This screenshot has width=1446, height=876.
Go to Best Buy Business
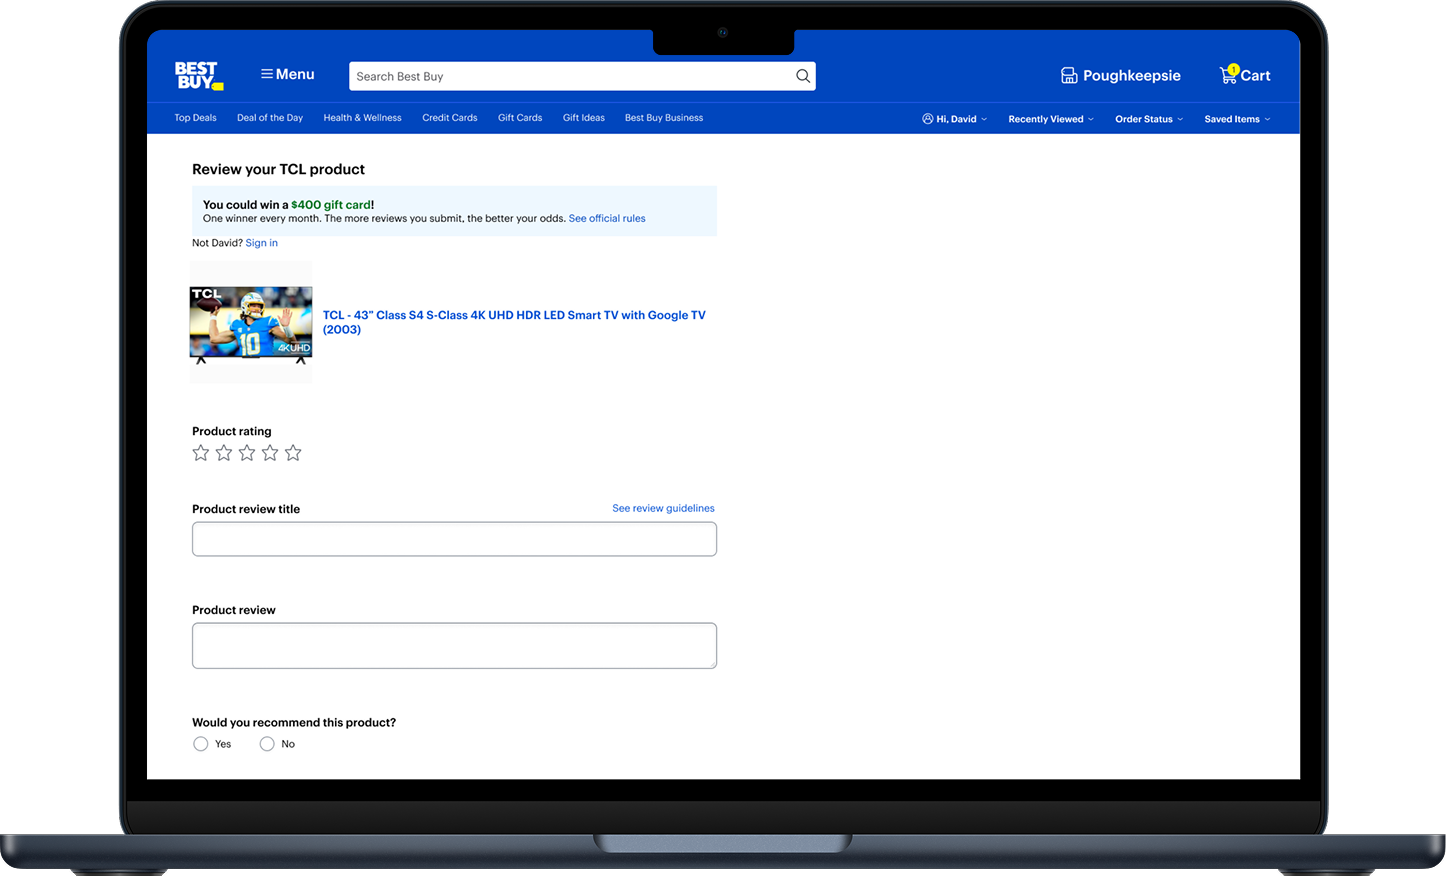click(x=664, y=118)
